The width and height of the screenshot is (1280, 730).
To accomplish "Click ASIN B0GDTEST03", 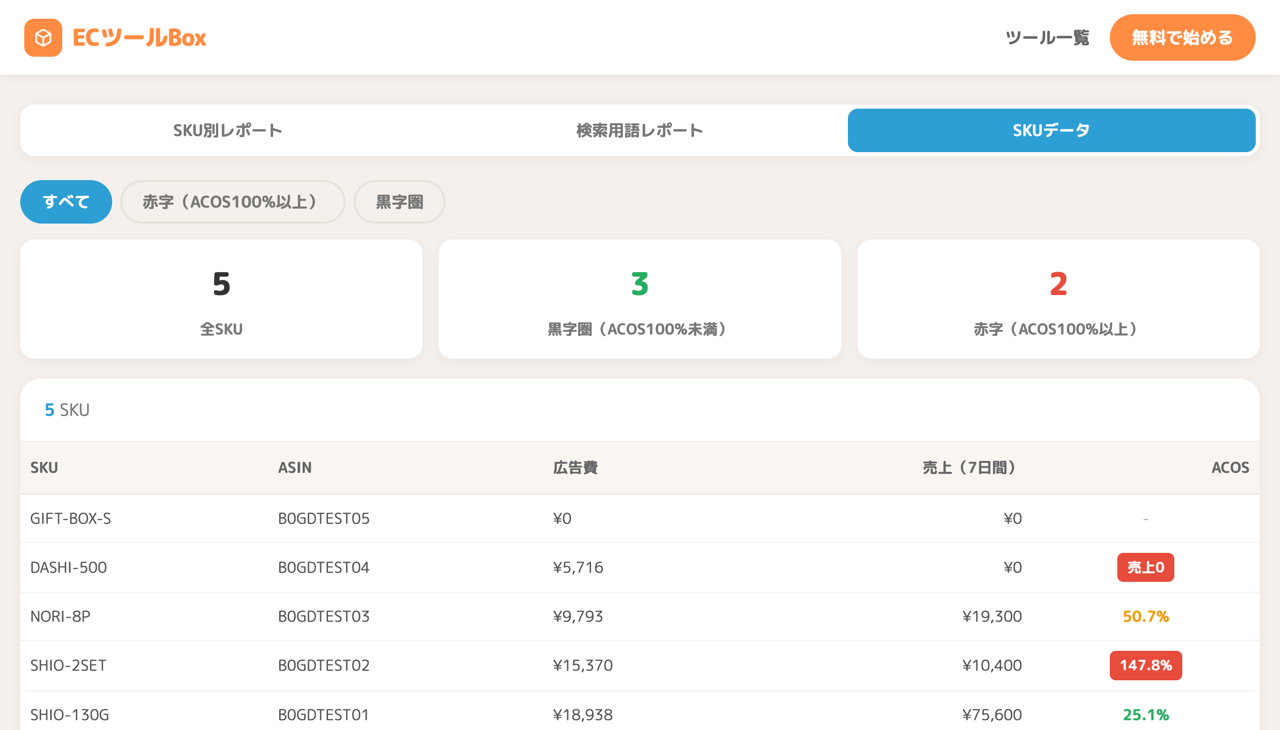I will tap(324, 617).
